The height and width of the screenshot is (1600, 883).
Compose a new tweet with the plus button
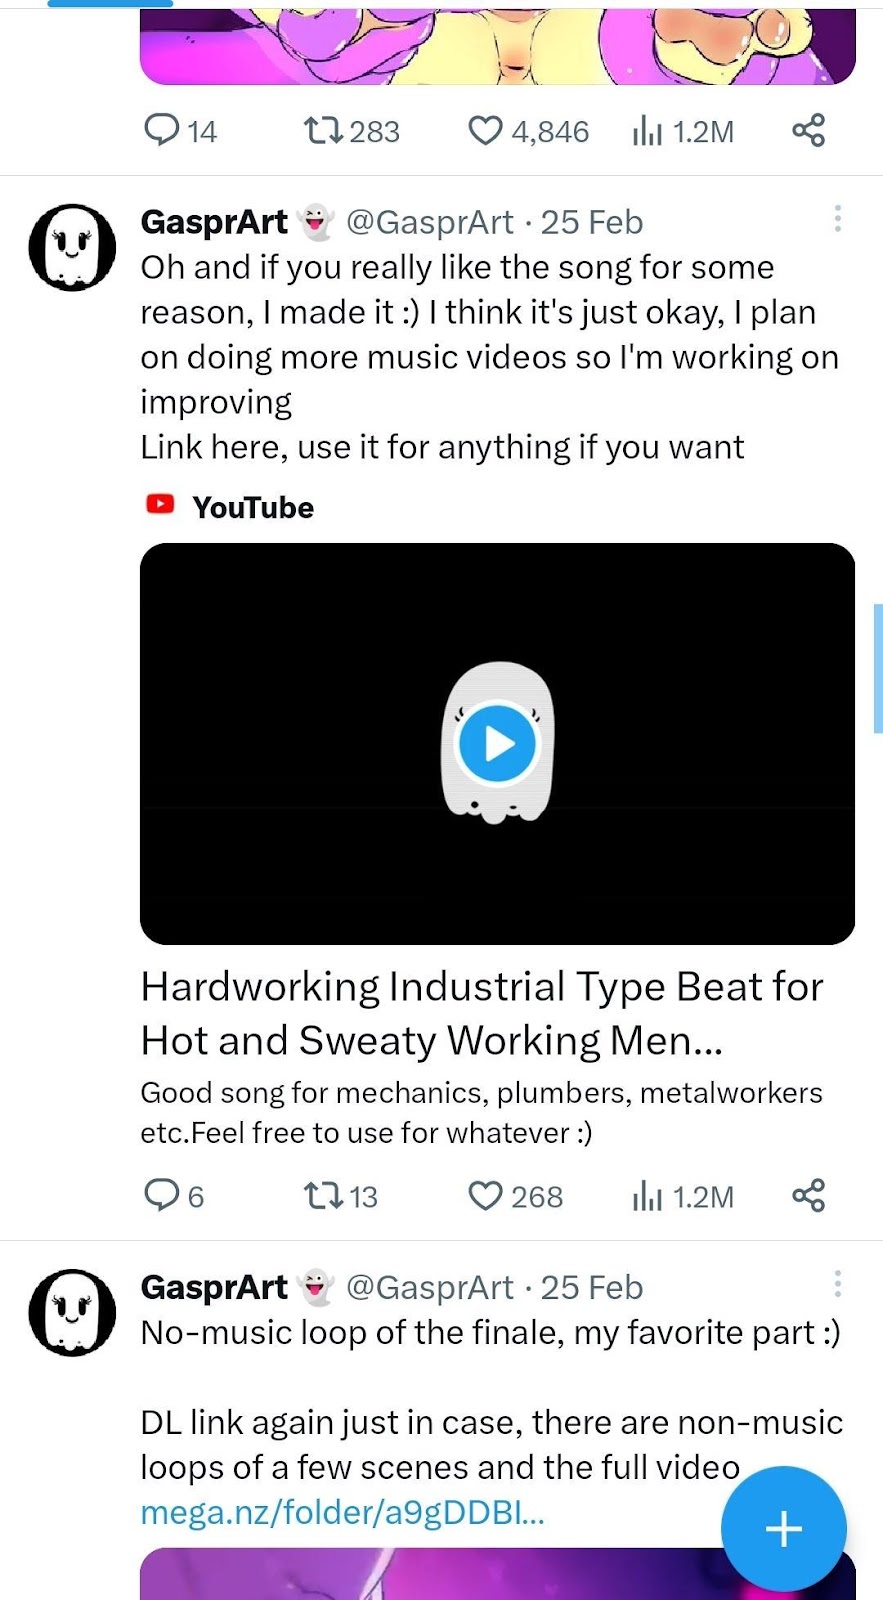tap(784, 1528)
